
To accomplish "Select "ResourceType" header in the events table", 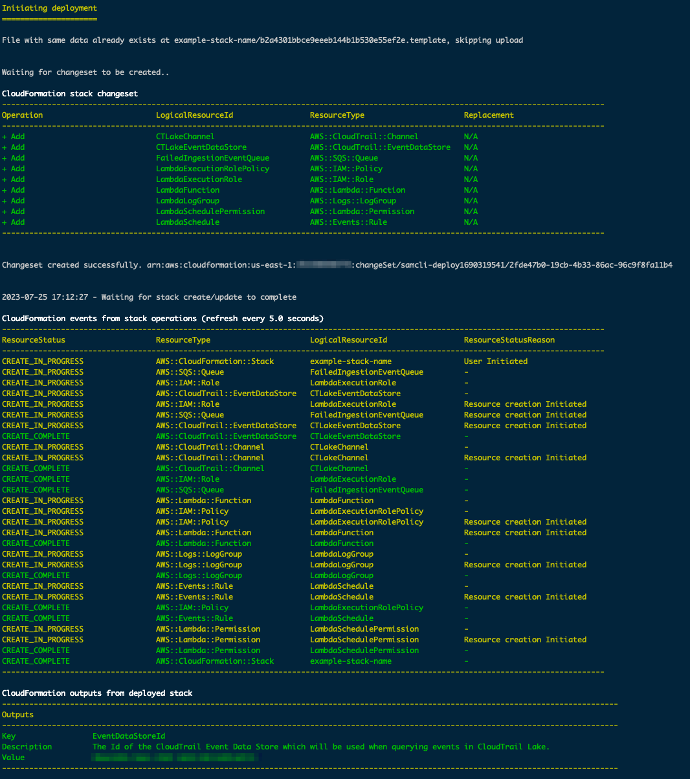I will pyautogui.click(x=183, y=340).
